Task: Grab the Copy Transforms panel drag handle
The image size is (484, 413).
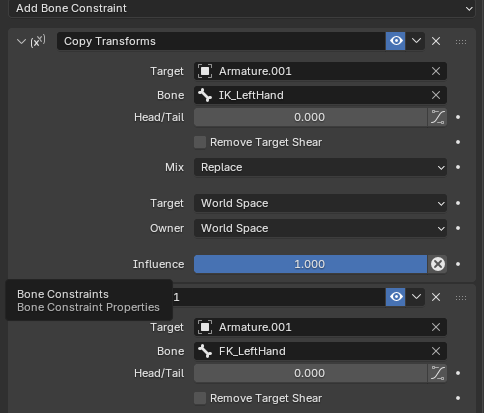Action: (461, 42)
